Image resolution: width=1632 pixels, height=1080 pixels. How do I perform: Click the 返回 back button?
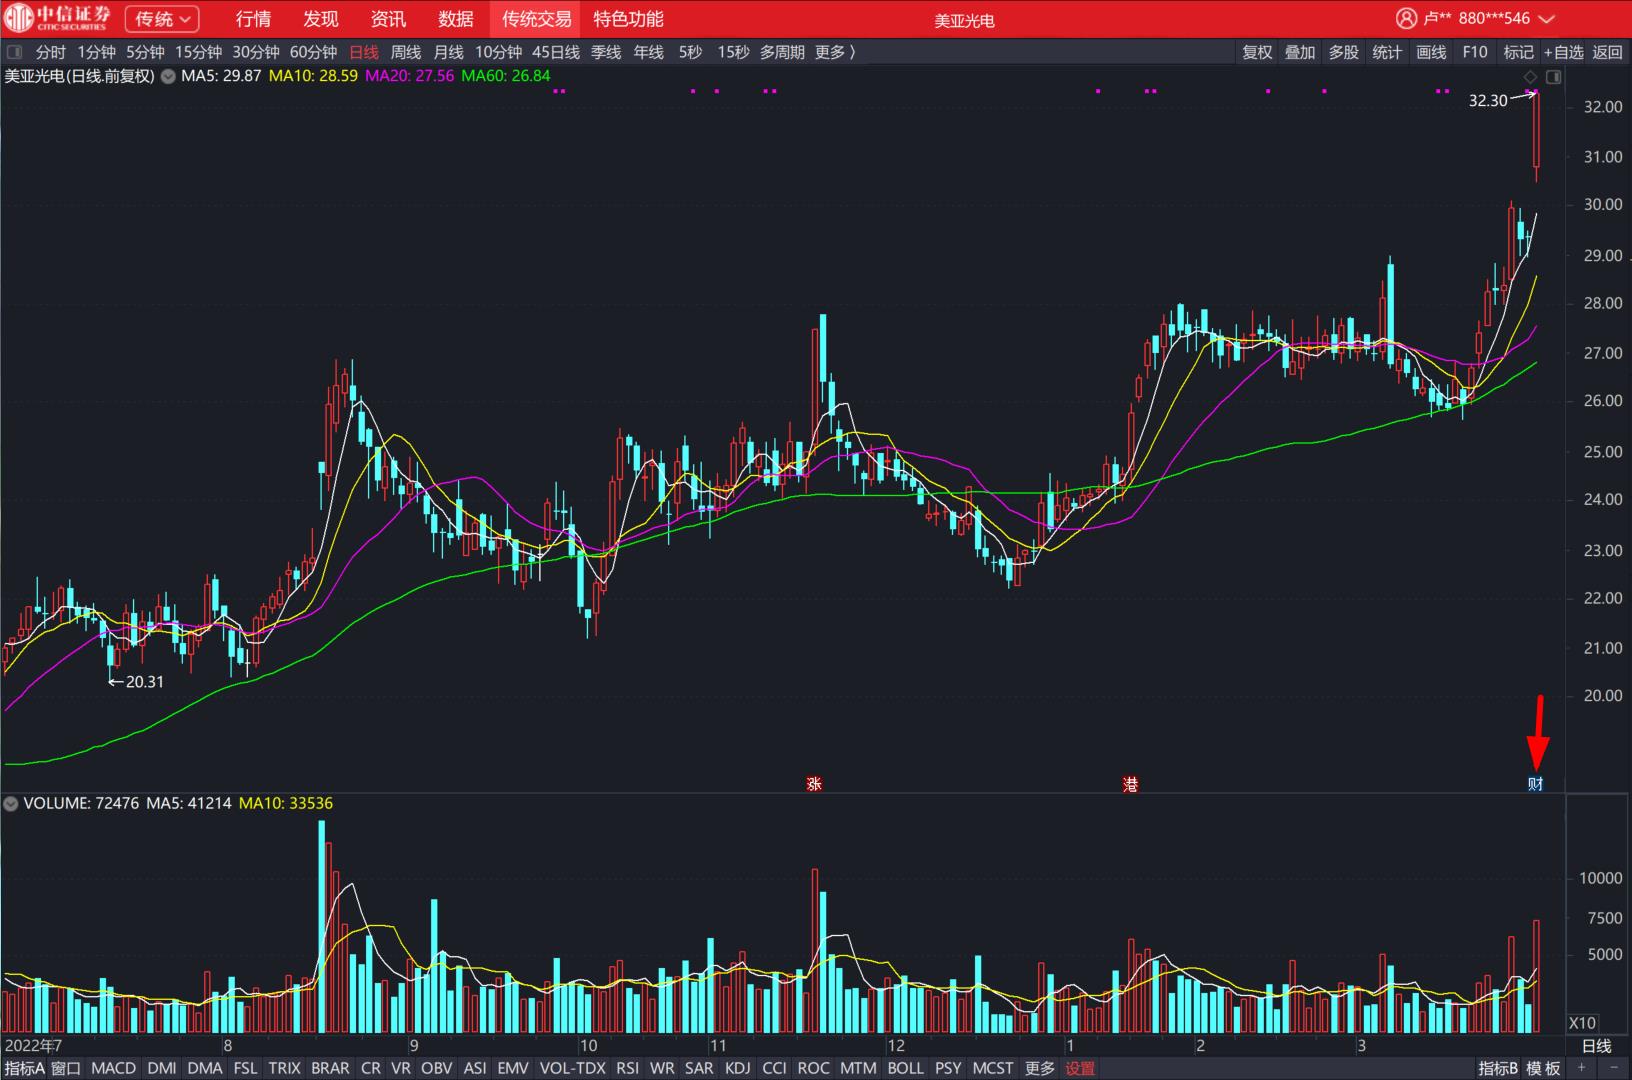[1607, 52]
